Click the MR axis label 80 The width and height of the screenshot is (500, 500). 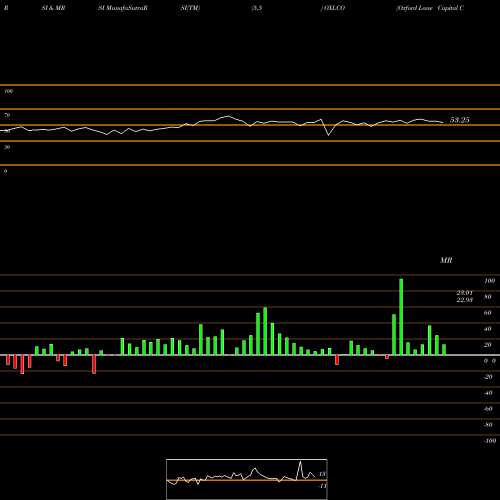pos(488,297)
